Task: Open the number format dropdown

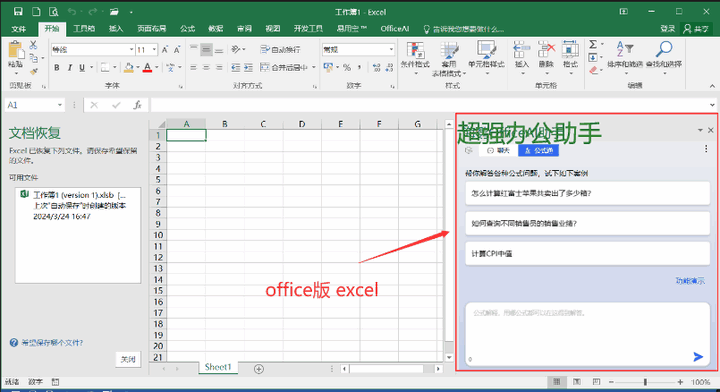Action: click(391, 50)
